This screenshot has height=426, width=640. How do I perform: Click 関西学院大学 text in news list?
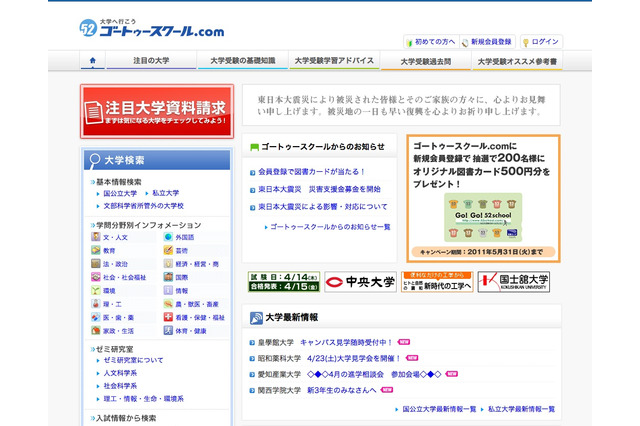click(x=279, y=390)
